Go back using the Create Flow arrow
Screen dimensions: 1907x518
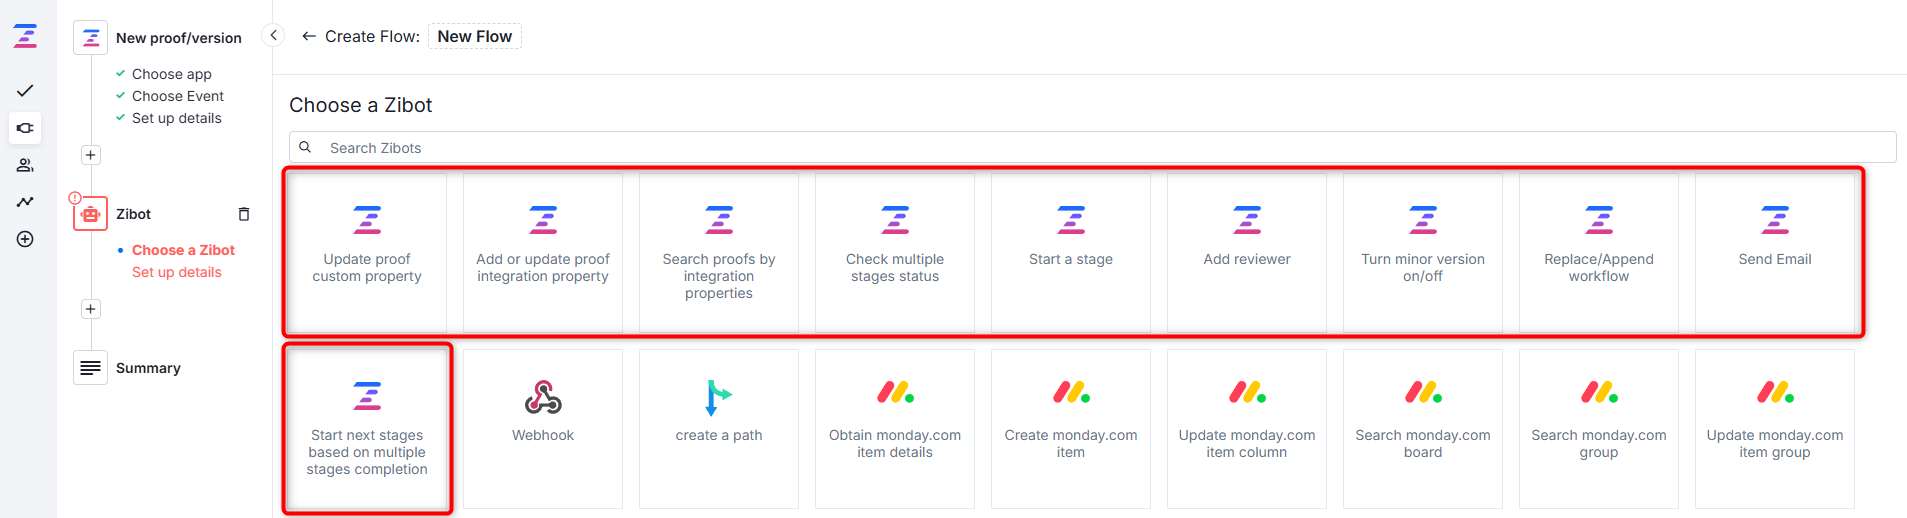tap(309, 36)
